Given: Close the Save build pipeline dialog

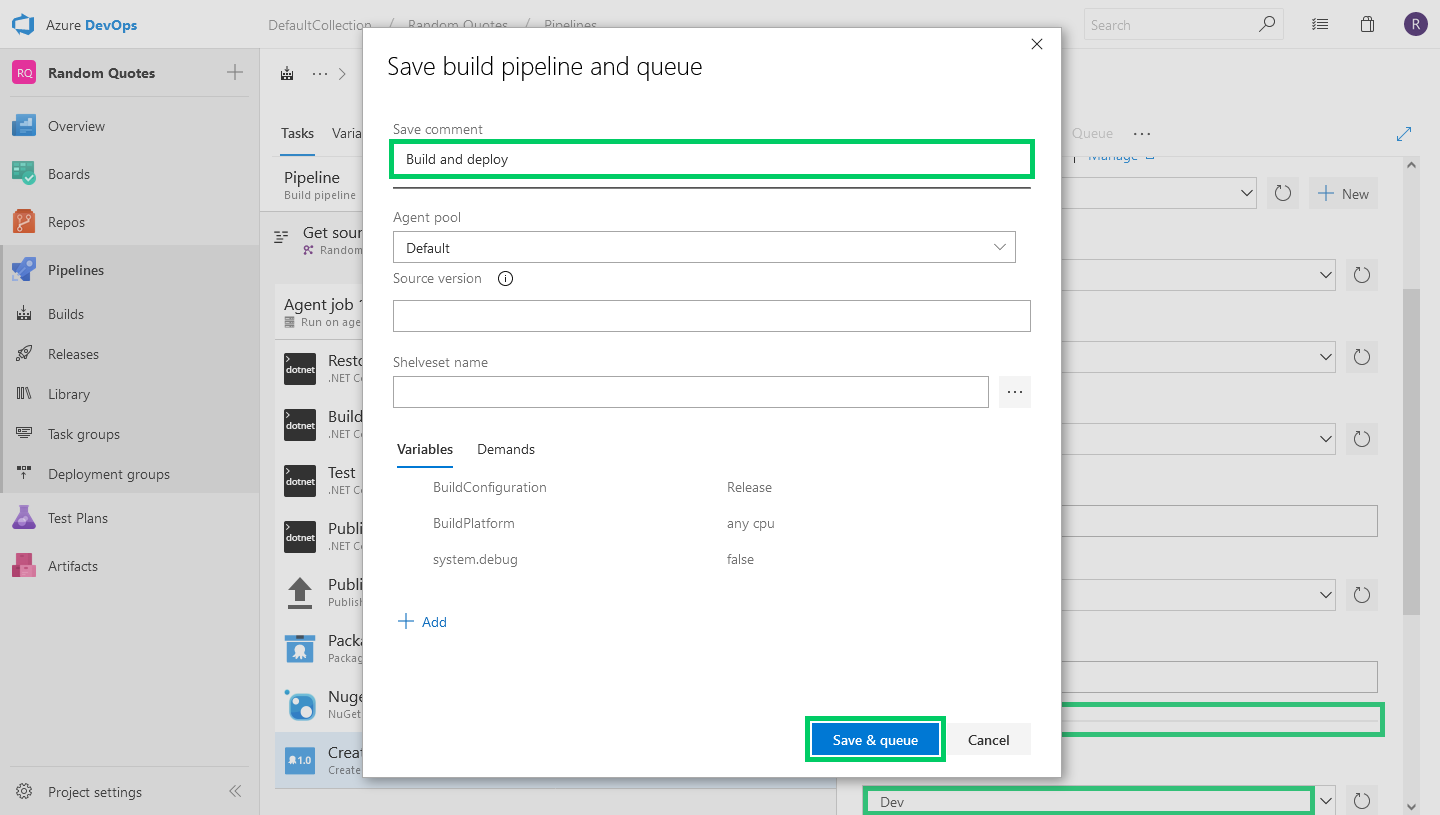Looking at the screenshot, I should point(1036,44).
